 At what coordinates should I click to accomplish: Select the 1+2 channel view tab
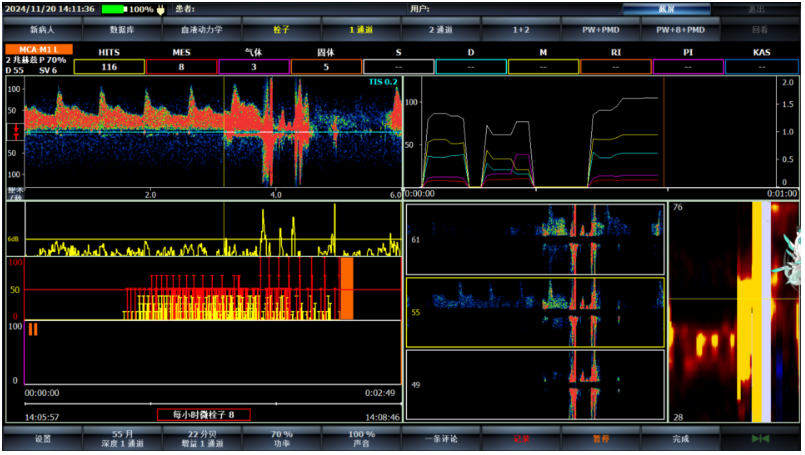tap(521, 30)
